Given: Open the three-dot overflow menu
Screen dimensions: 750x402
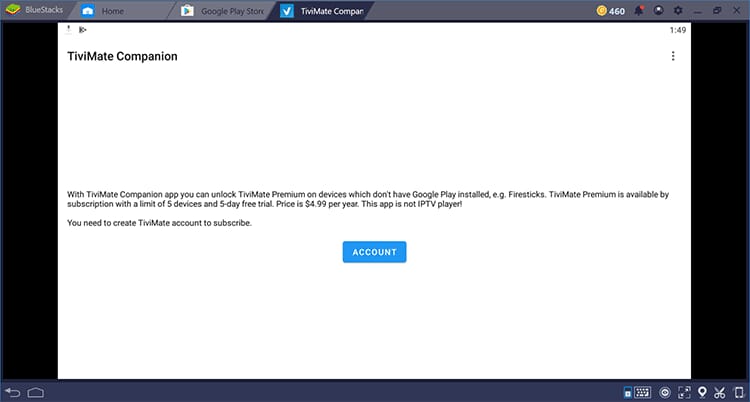Looking at the screenshot, I should pyautogui.click(x=673, y=56).
